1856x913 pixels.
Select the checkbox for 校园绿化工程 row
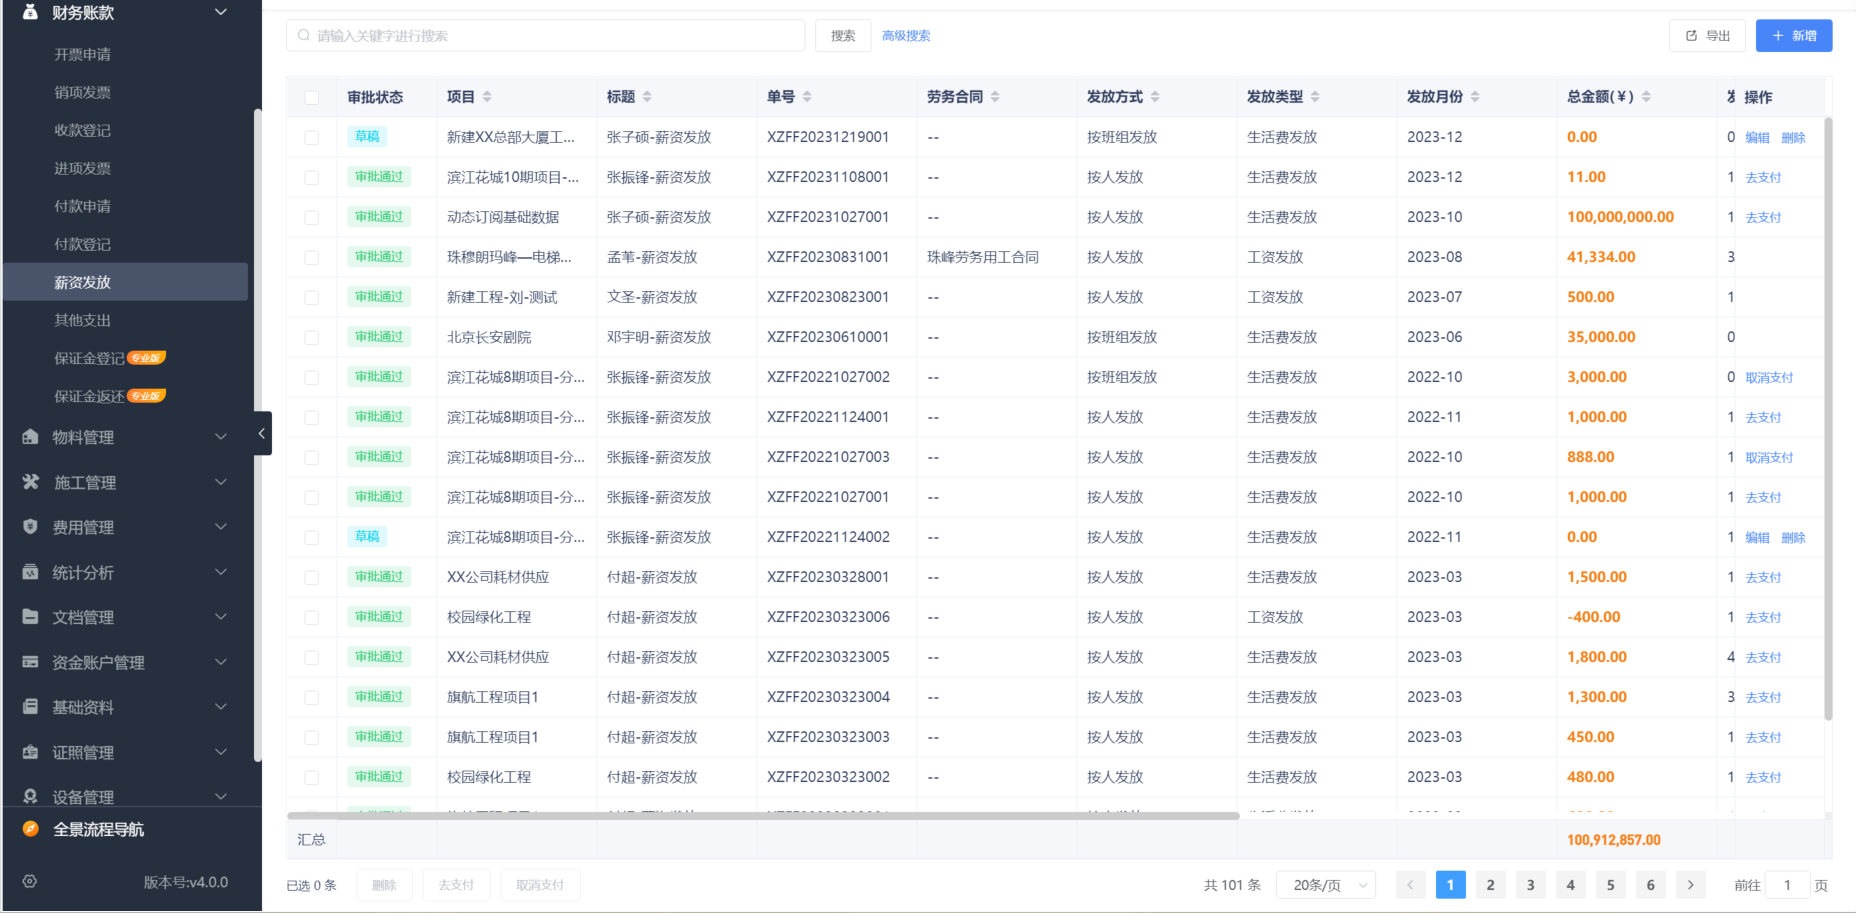(x=311, y=617)
